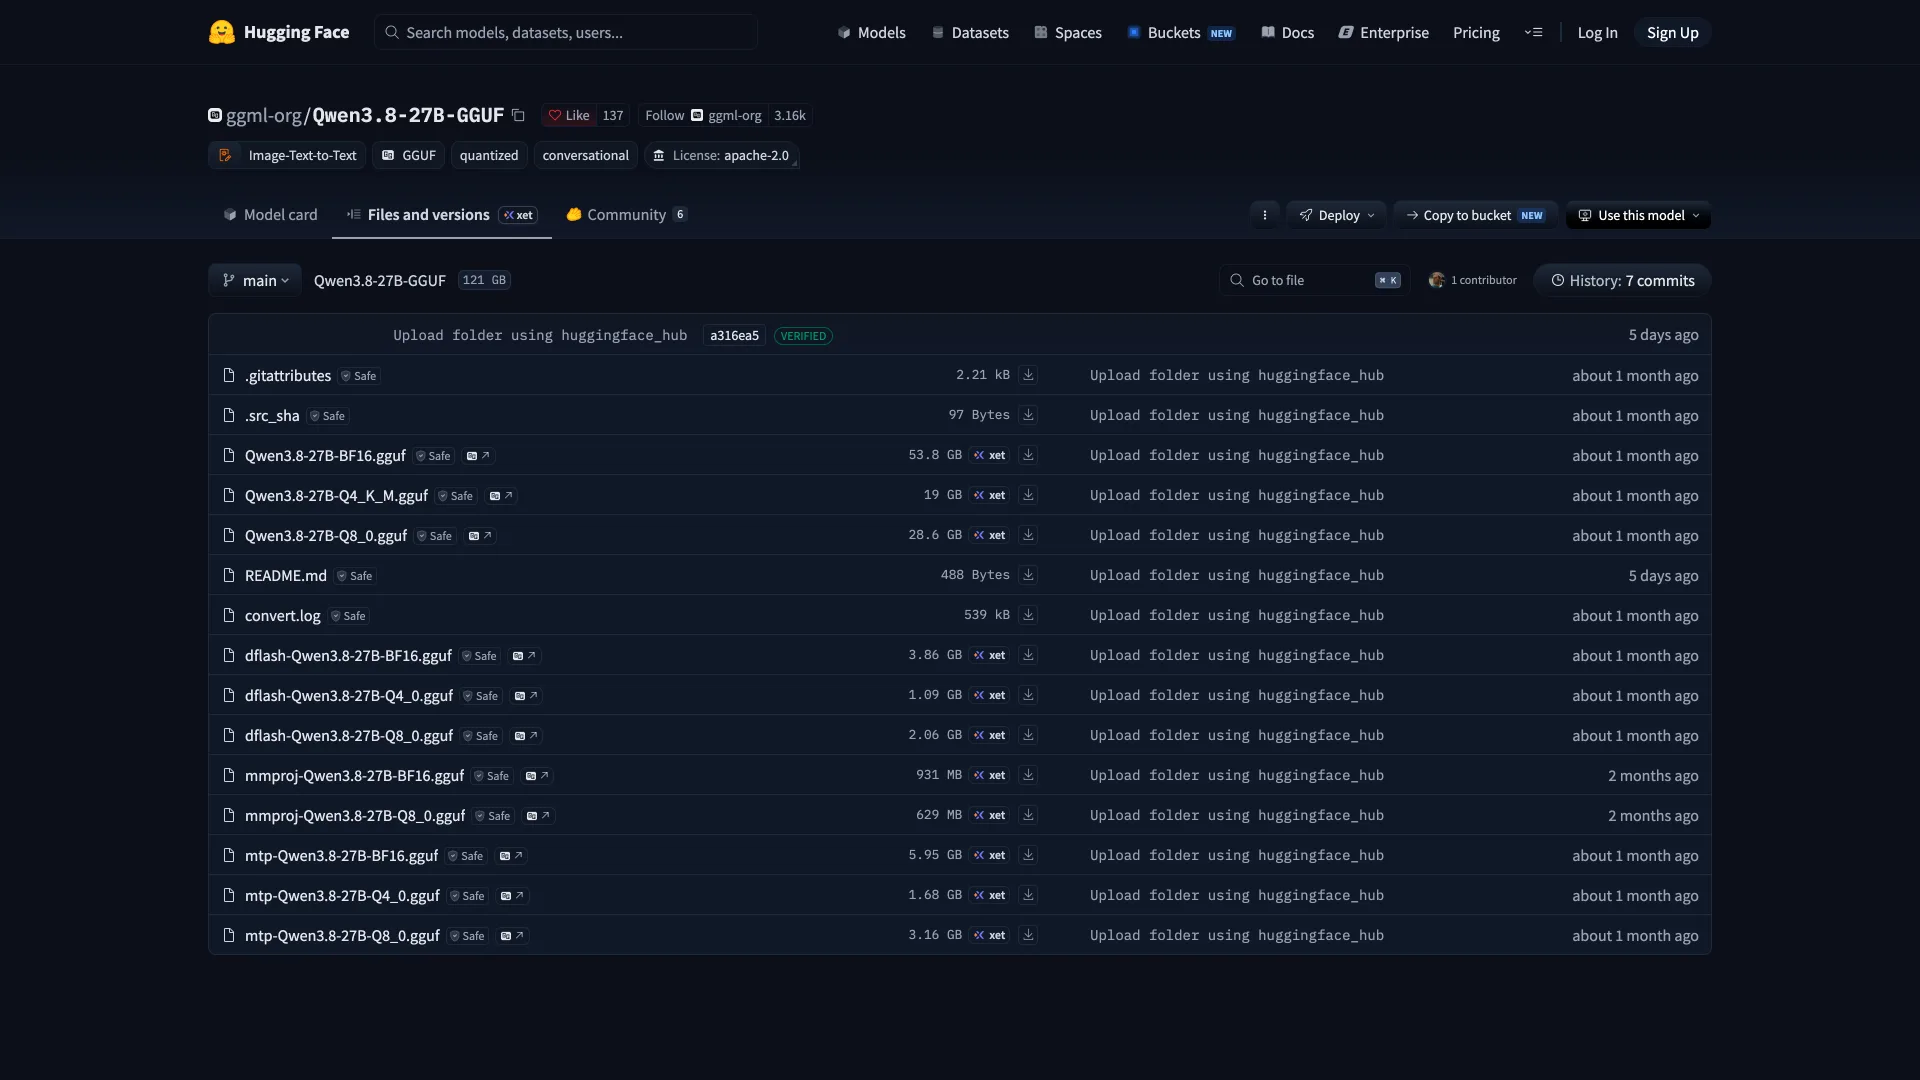The image size is (1920, 1080).
Task: Download dflash-Qwen3.8-27B-Q4_0.gguf file
Action: pos(1028,695)
